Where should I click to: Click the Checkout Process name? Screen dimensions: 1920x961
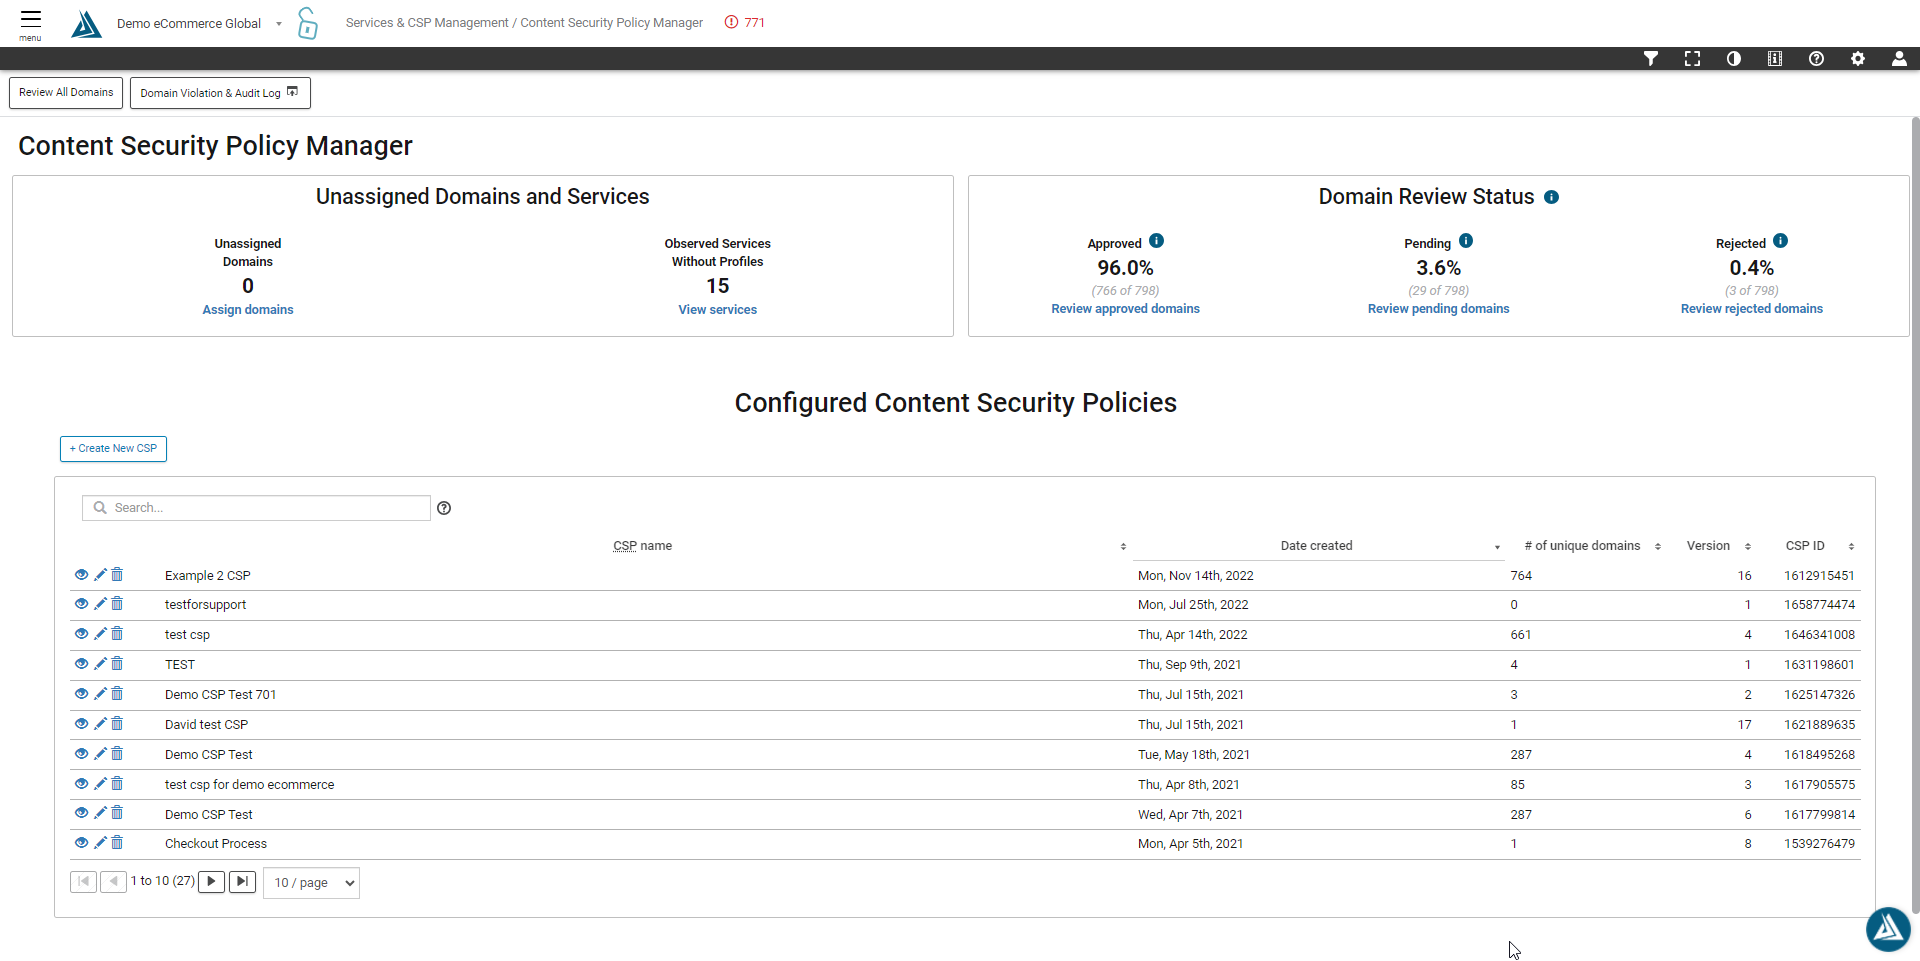(216, 844)
